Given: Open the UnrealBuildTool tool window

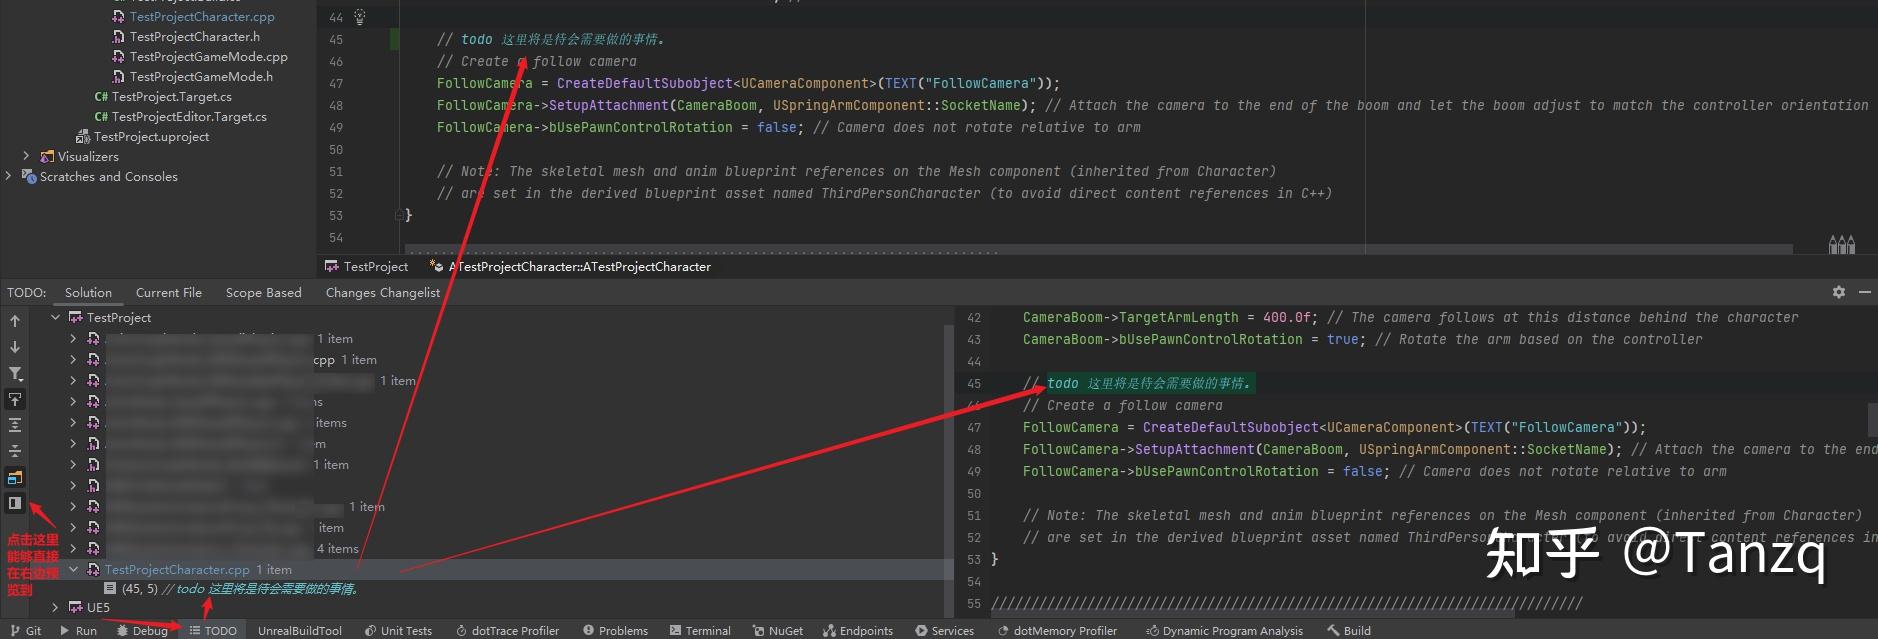Looking at the screenshot, I should [299, 630].
